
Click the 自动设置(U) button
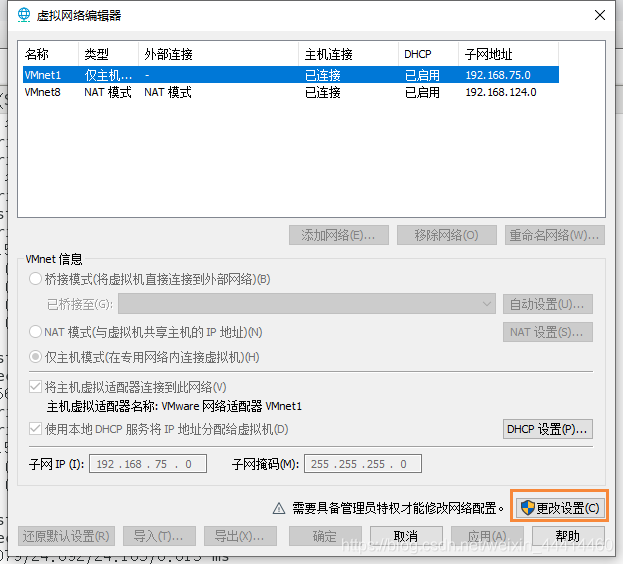(548, 304)
